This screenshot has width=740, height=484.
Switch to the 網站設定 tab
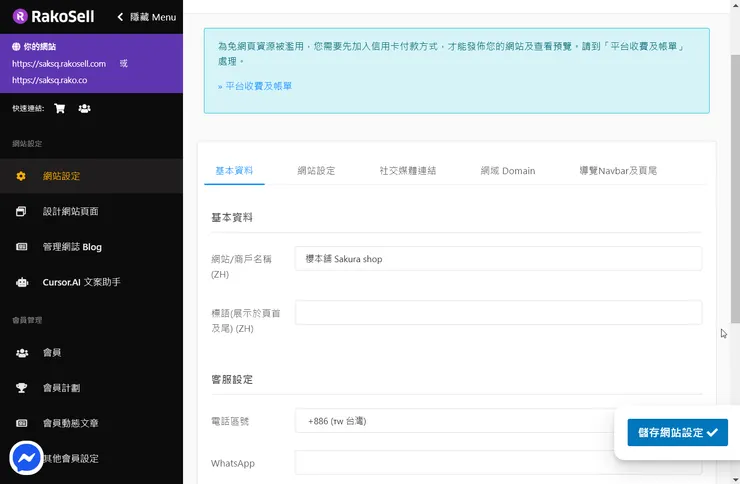pyautogui.click(x=316, y=171)
